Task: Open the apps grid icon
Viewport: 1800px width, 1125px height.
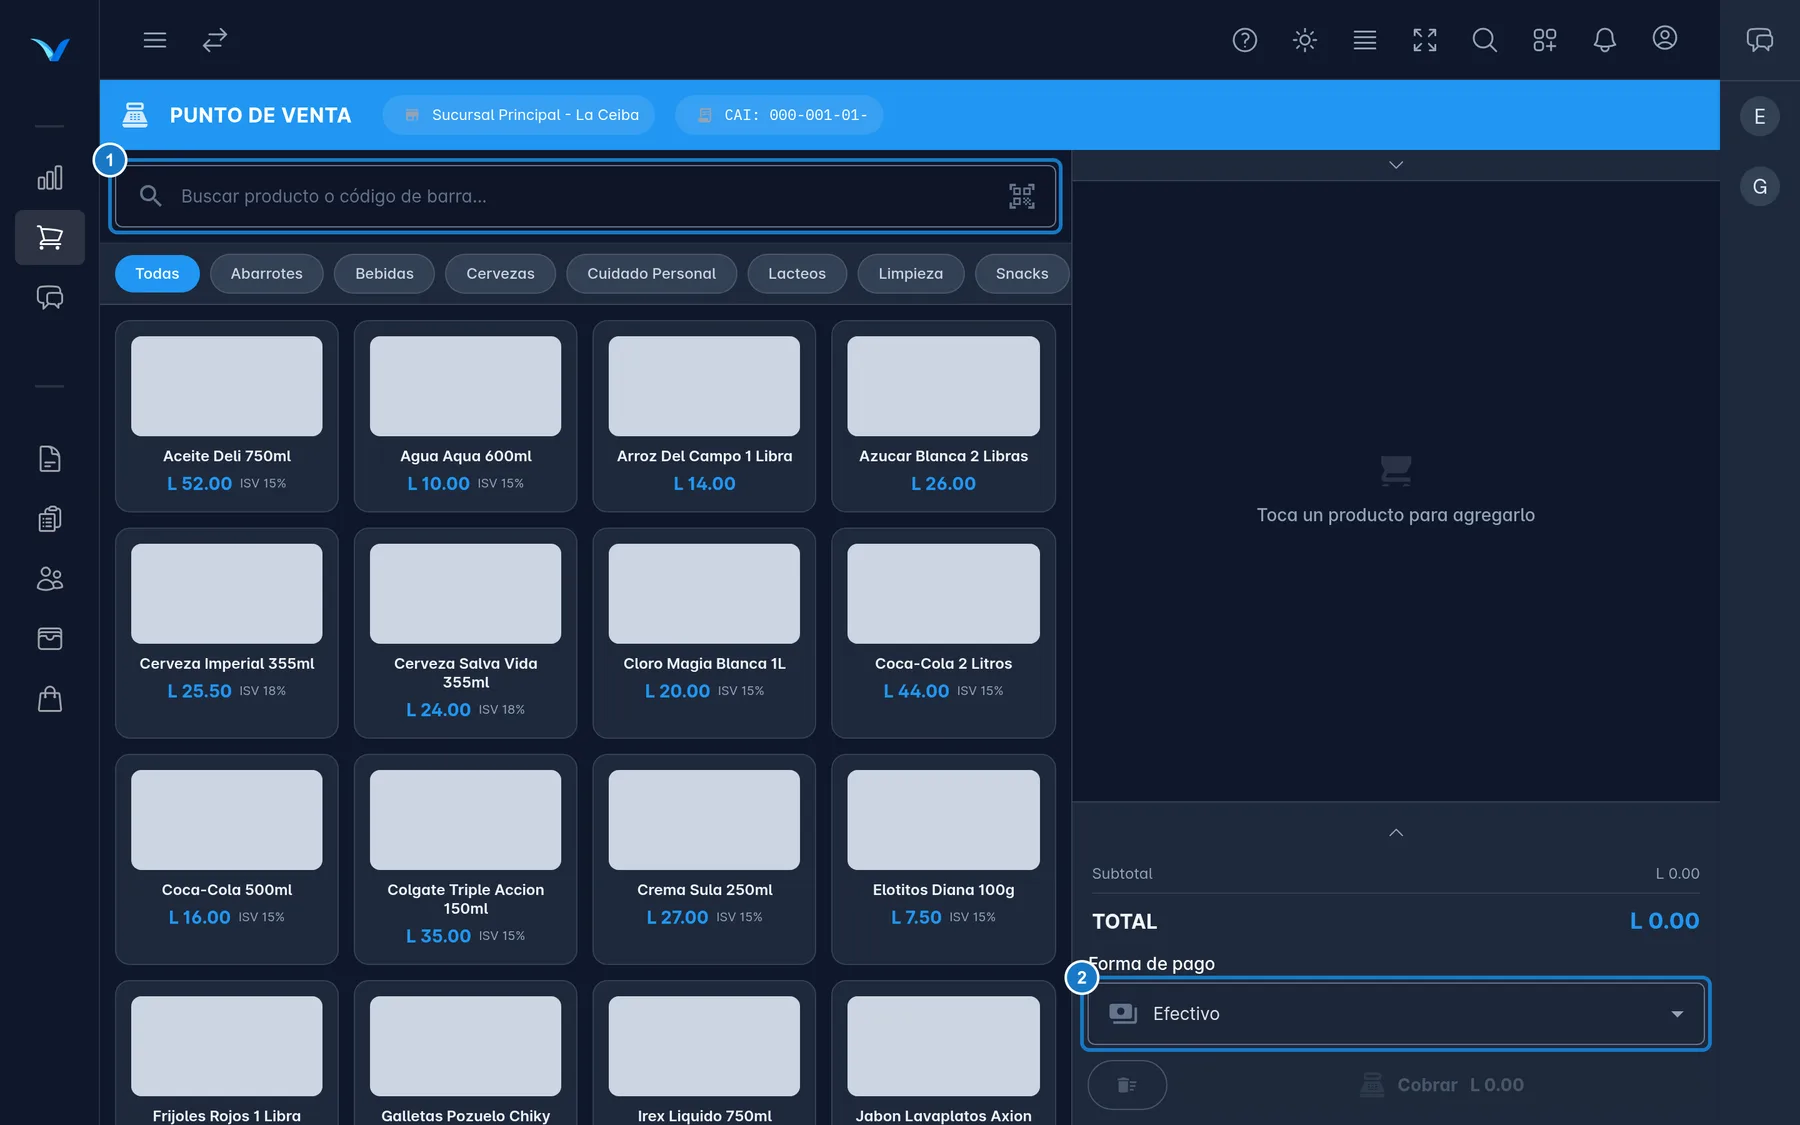Action: coord(1545,40)
